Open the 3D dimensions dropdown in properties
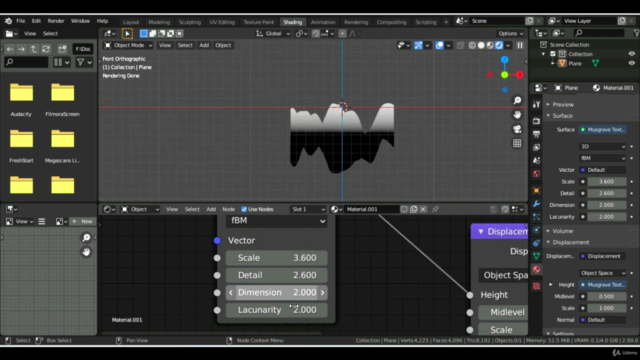Viewport: 640px width, 360px height. tap(602, 147)
